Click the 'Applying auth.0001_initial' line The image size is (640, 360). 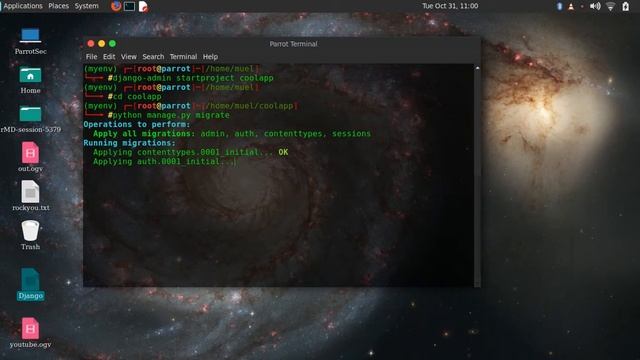point(164,162)
